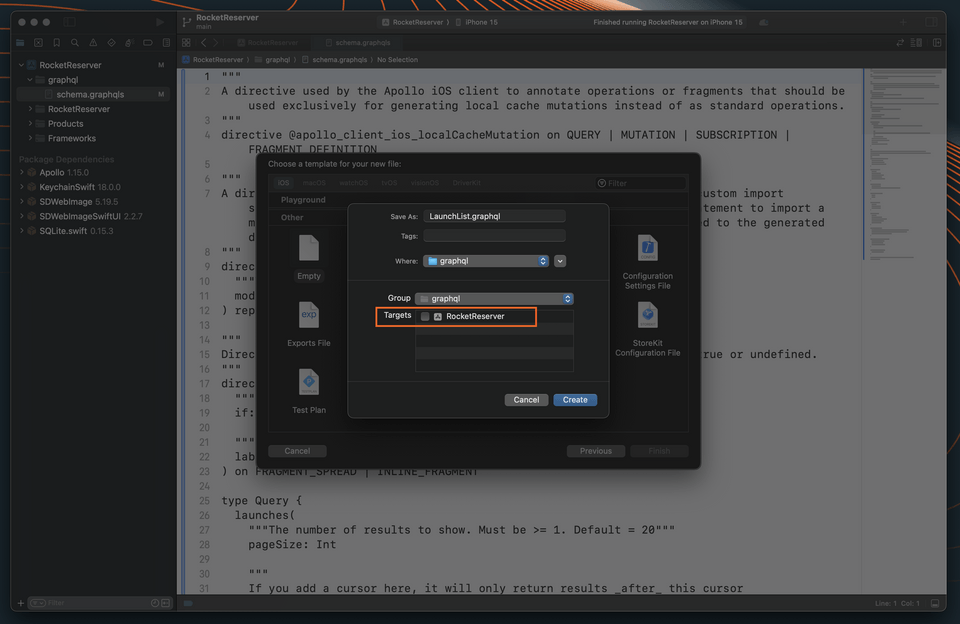Image resolution: width=960 pixels, height=624 pixels.
Task: Expand the RocketReserver group folder
Action: click(x=30, y=109)
